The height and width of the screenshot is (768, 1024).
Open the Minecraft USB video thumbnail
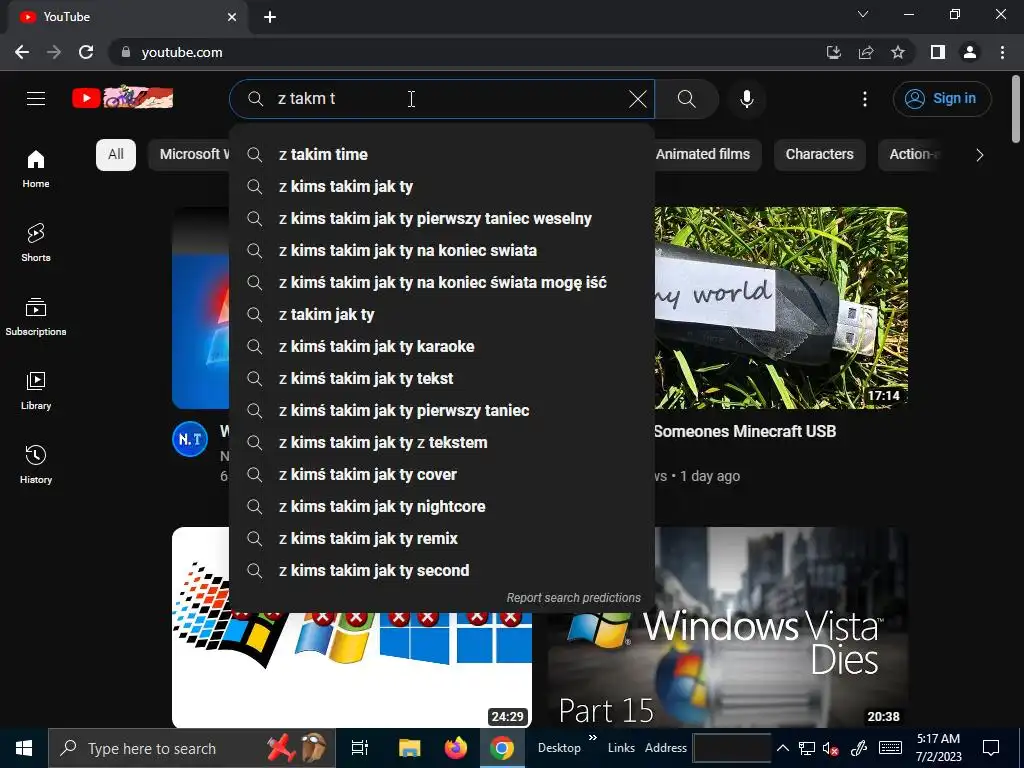coord(781,308)
